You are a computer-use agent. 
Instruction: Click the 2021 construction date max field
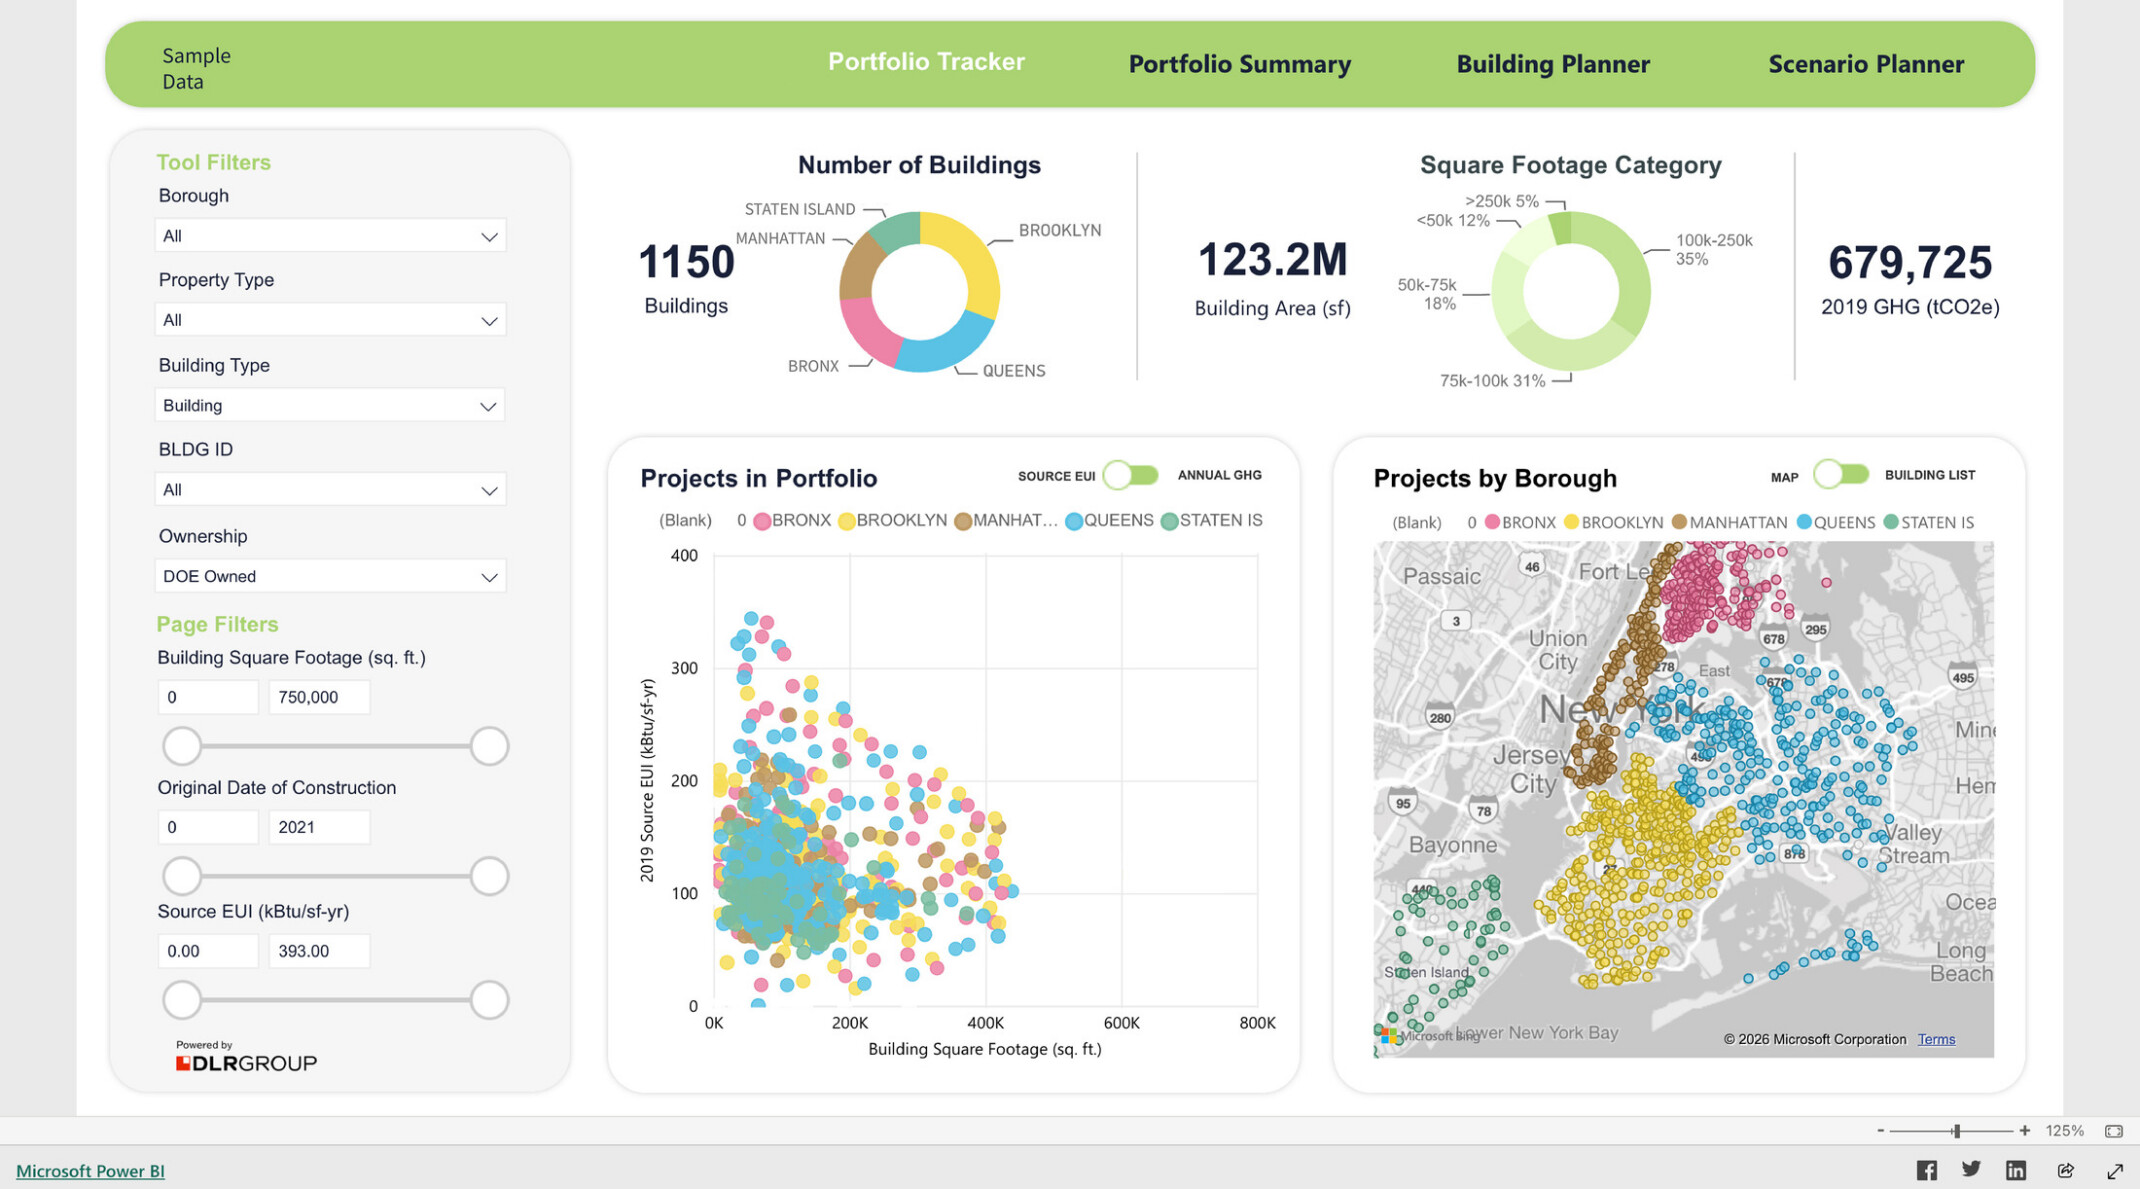click(x=319, y=827)
